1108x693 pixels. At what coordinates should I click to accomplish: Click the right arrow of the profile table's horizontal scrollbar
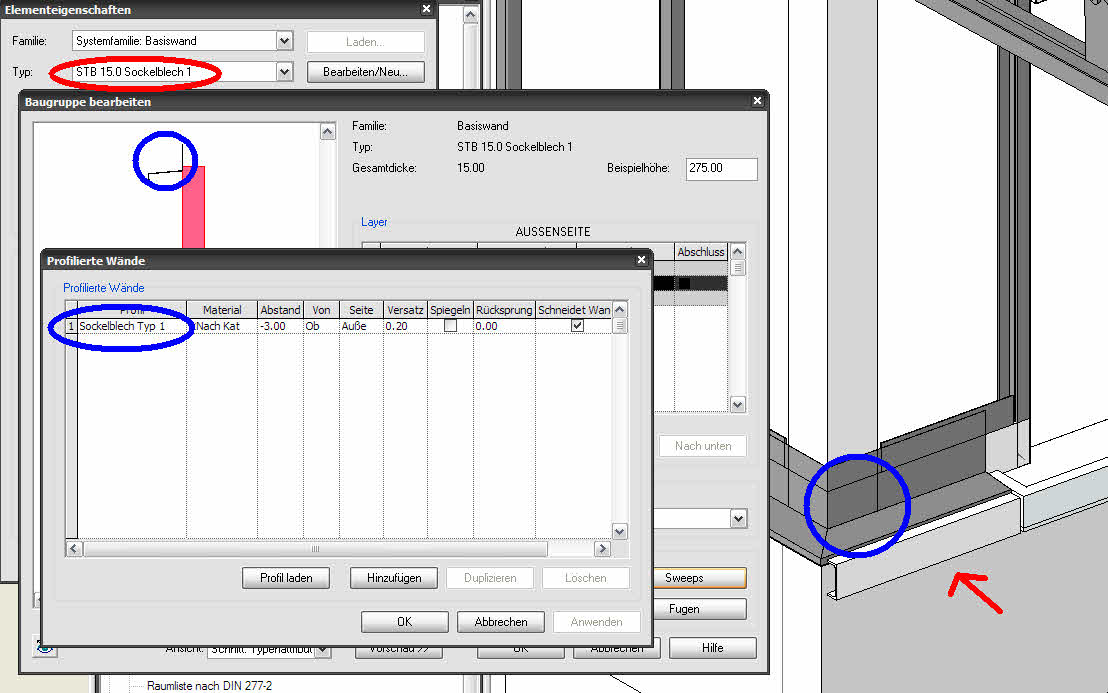coord(602,548)
